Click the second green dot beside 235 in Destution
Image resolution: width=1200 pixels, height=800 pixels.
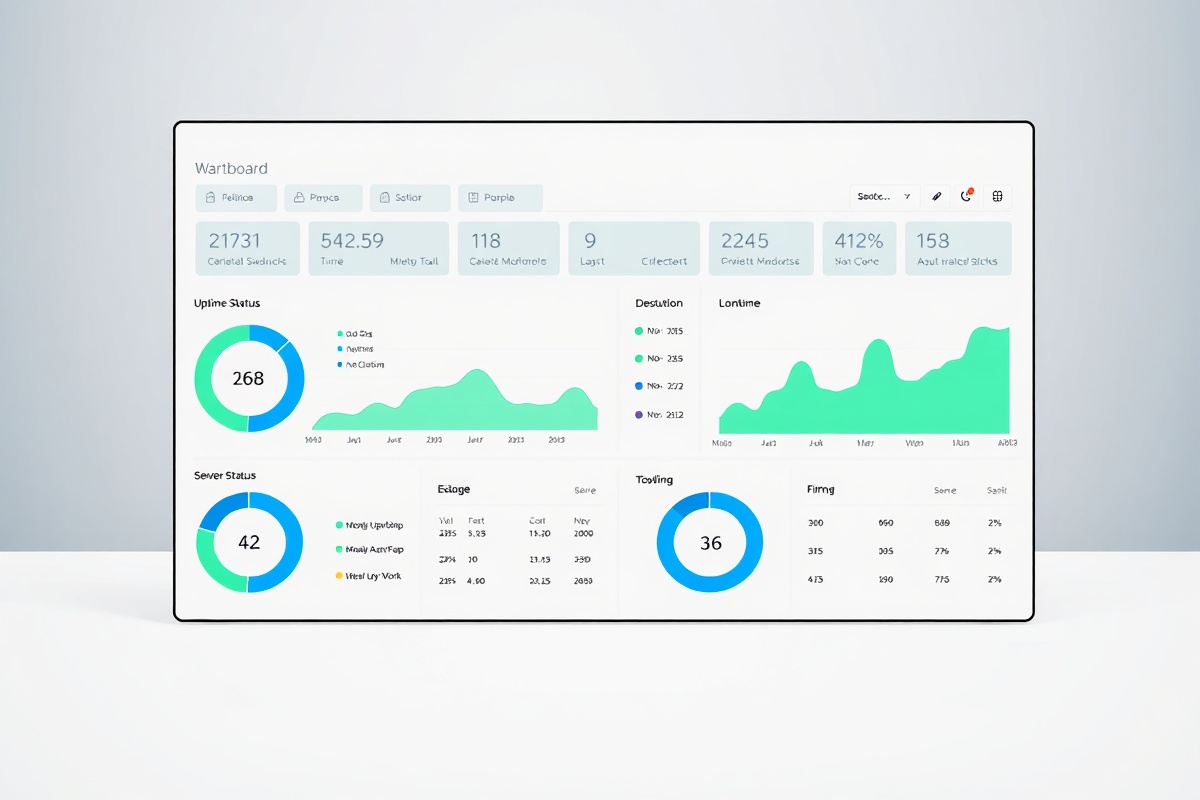click(639, 358)
